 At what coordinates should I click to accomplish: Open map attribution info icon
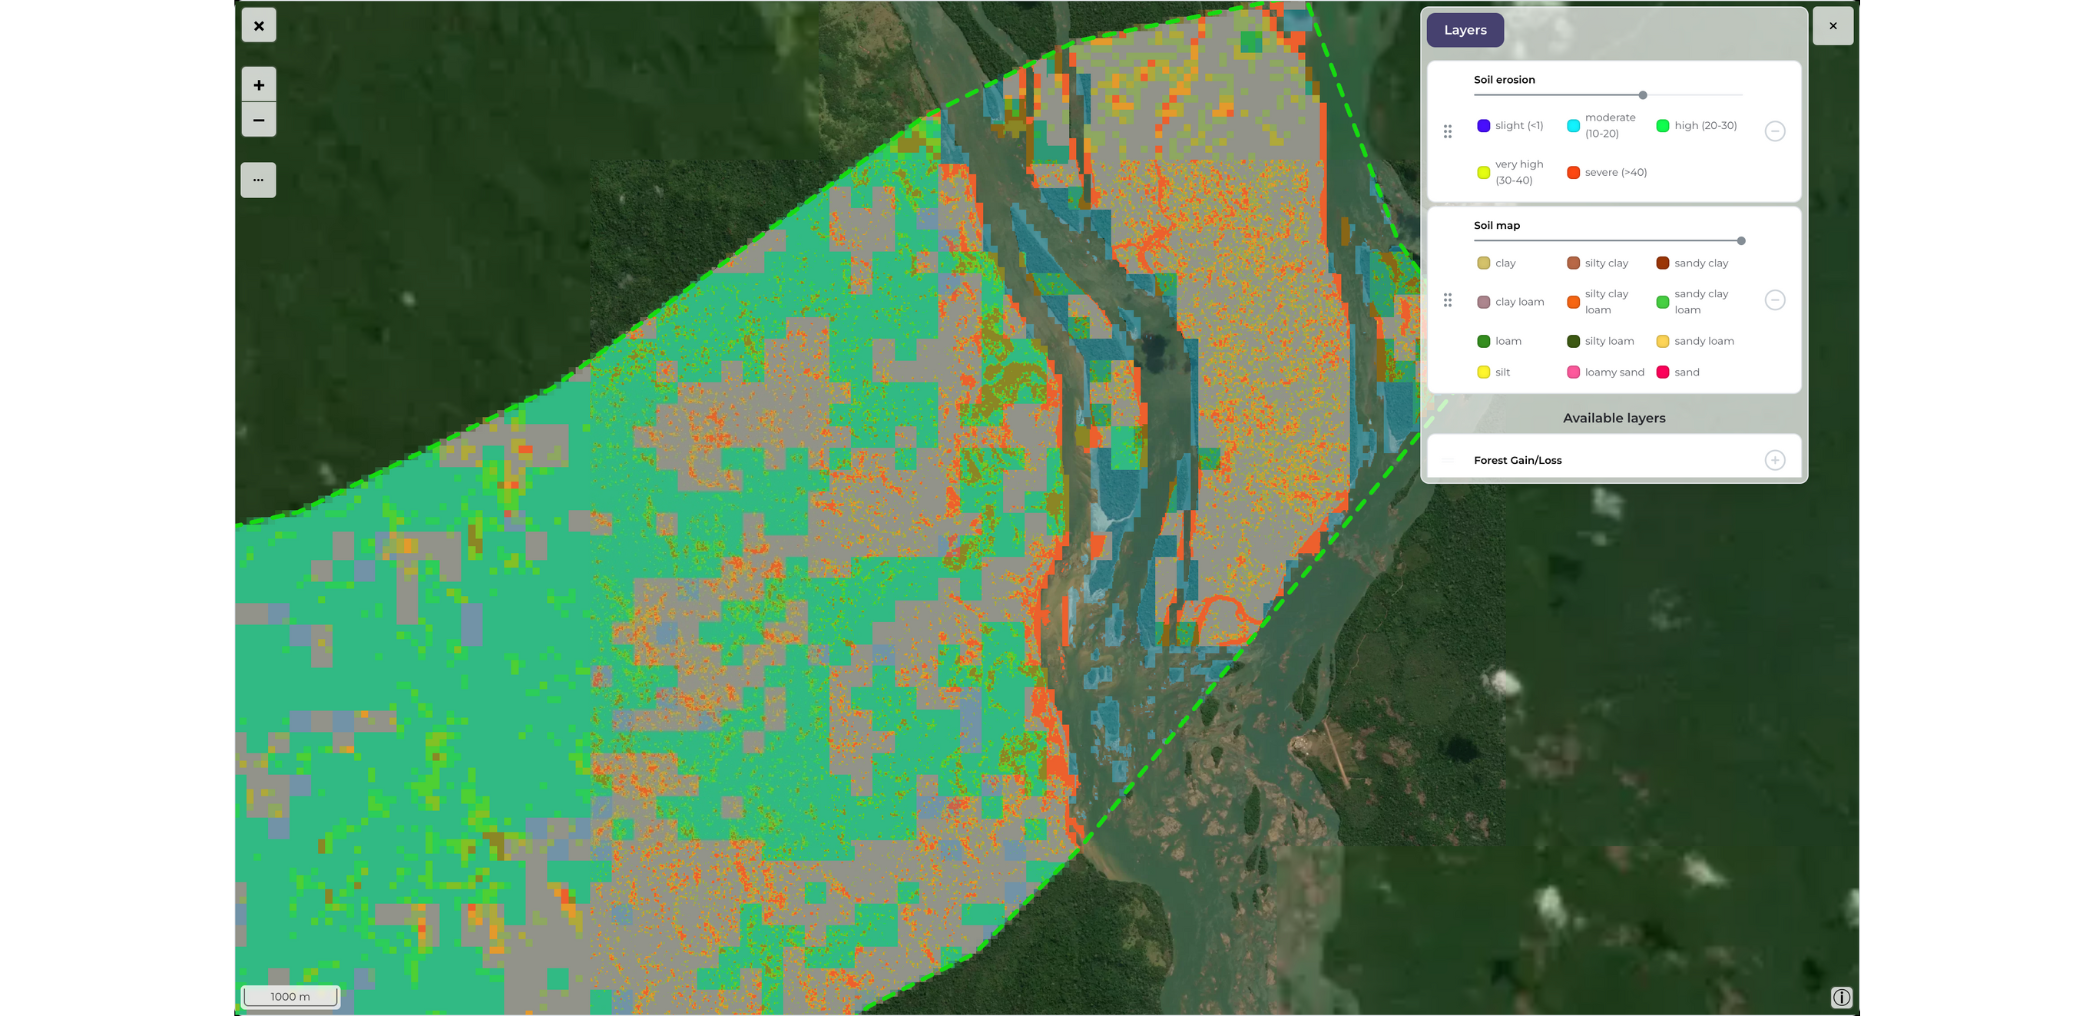1841,997
